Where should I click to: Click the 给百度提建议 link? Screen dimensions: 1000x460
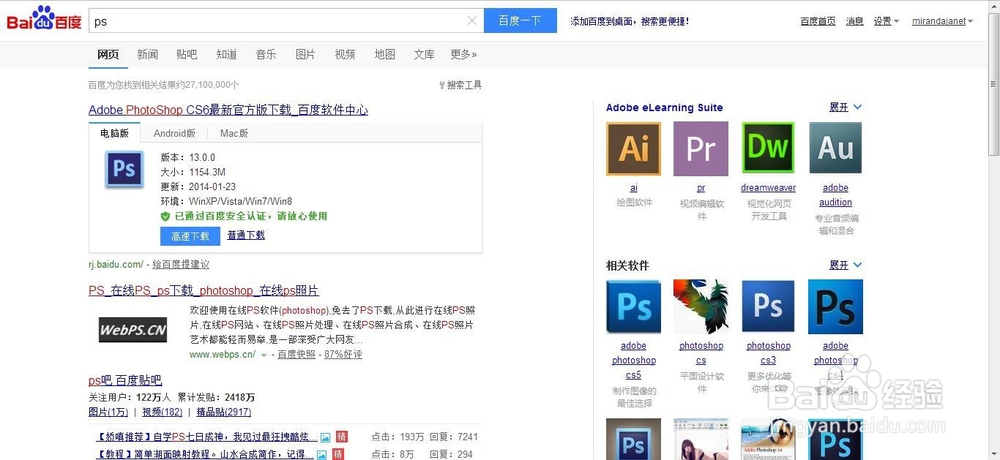(x=180, y=264)
